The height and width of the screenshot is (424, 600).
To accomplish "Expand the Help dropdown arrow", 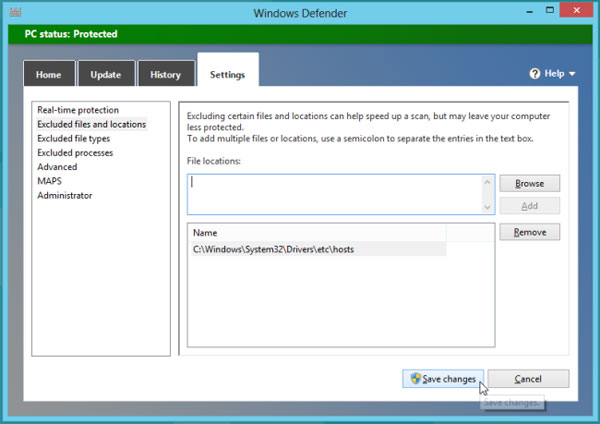I will (573, 74).
